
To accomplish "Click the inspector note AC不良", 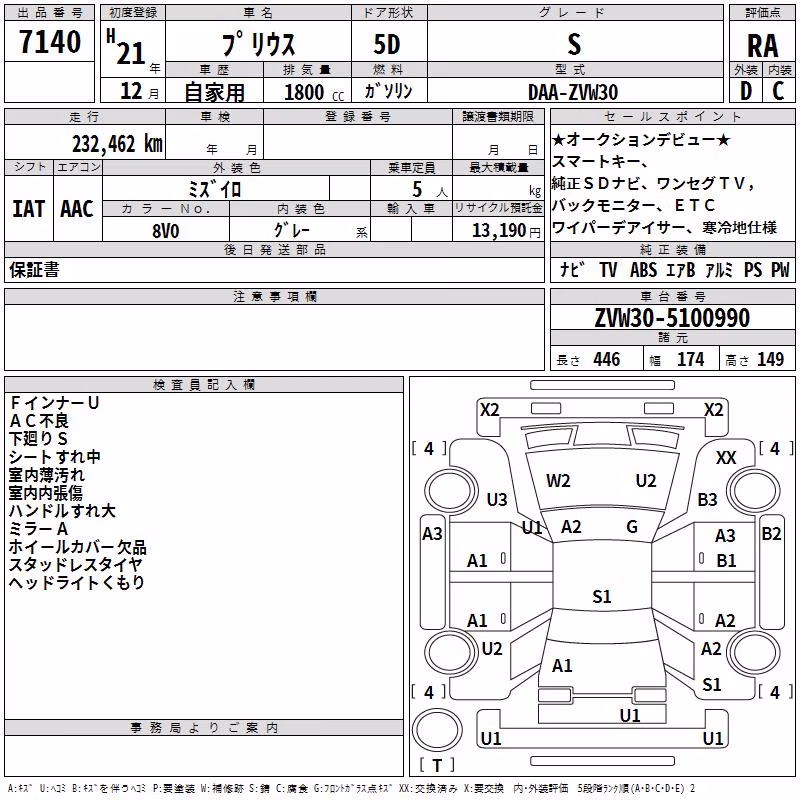I will coord(39,421).
